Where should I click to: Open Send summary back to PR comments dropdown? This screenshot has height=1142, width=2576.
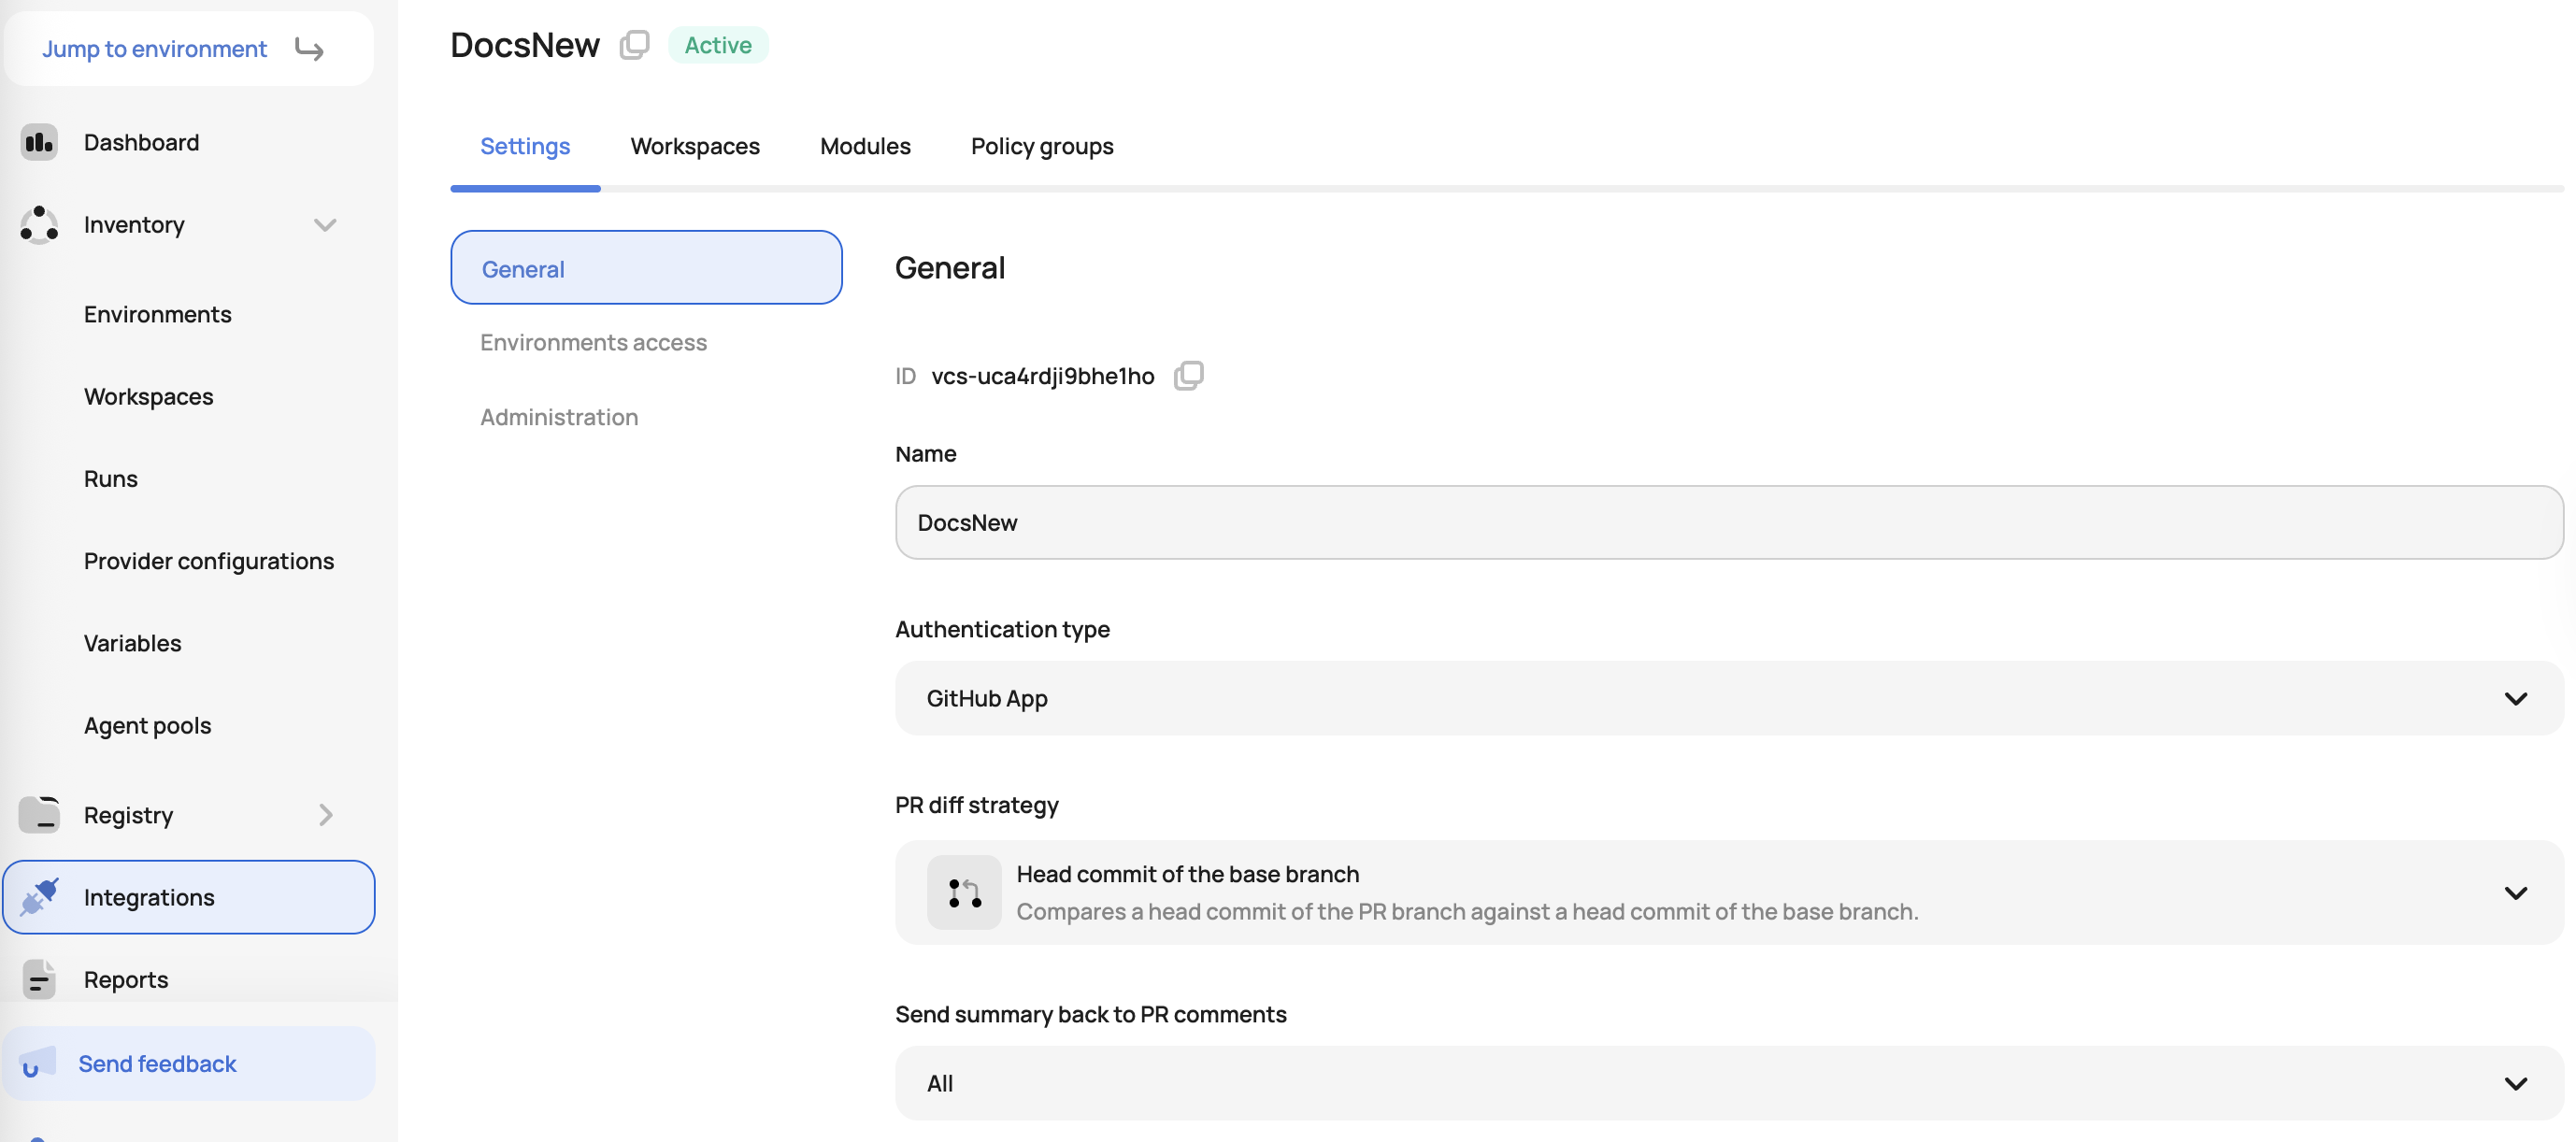[x=1729, y=1083]
